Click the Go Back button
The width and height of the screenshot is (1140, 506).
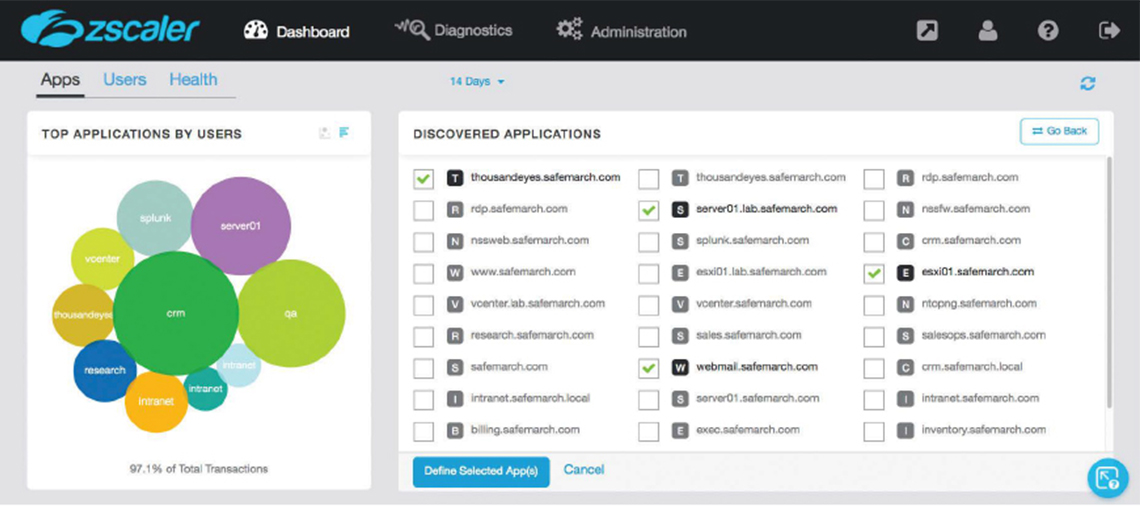point(1059,132)
